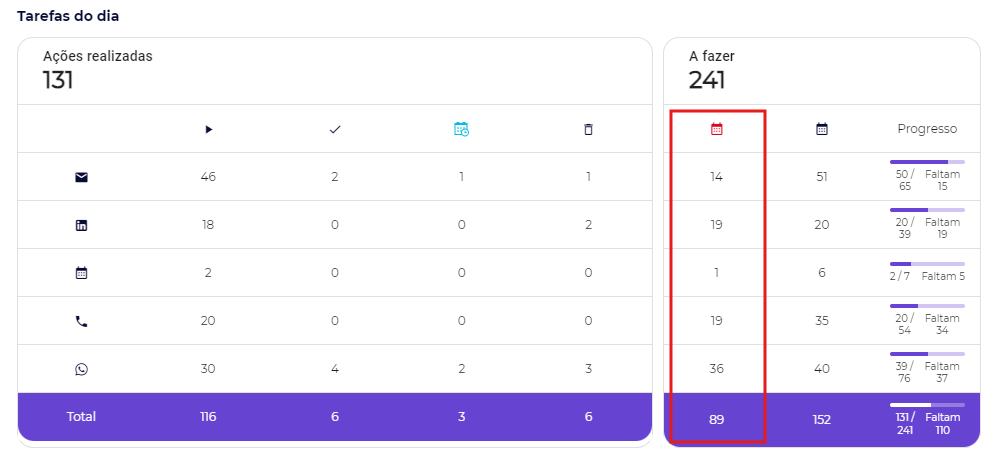The height and width of the screenshot is (458, 991).
Task: Select the WhatsApp row icon
Action: pyautogui.click(x=82, y=369)
